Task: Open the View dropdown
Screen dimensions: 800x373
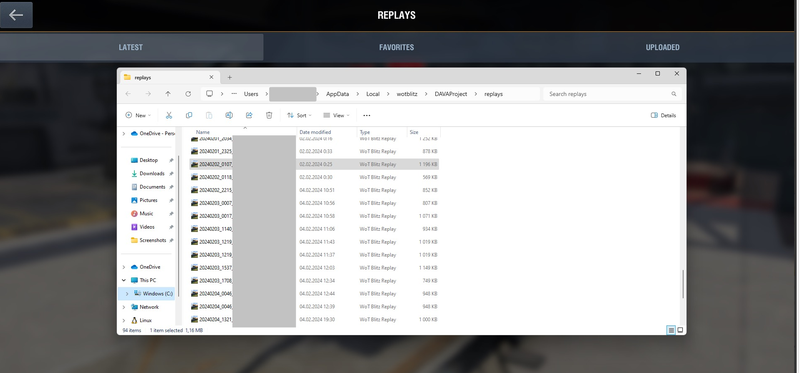Action: tap(336, 115)
